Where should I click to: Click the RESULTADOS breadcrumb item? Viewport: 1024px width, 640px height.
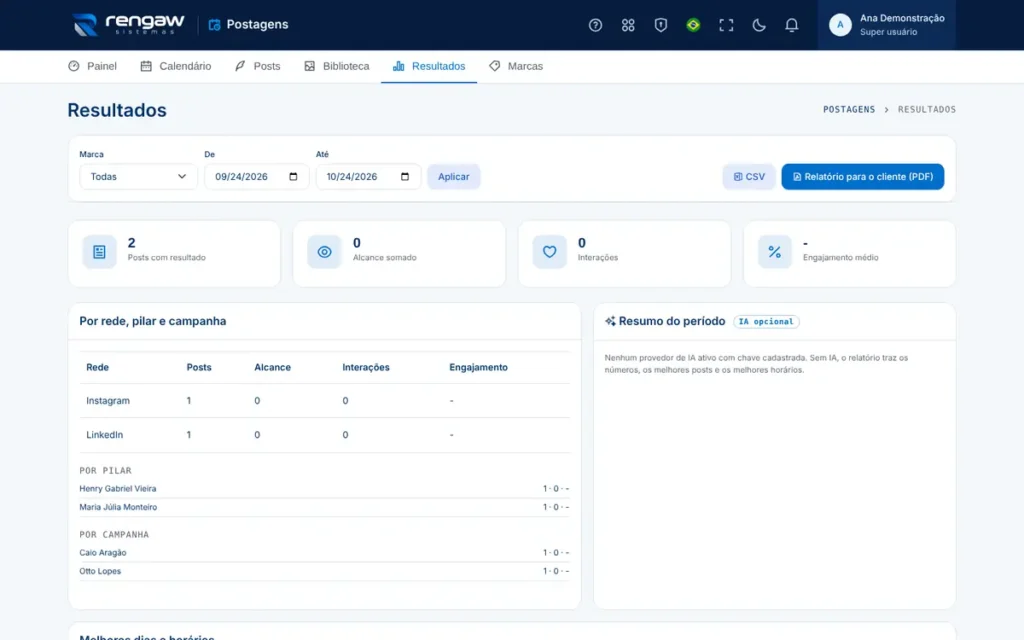point(927,110)
